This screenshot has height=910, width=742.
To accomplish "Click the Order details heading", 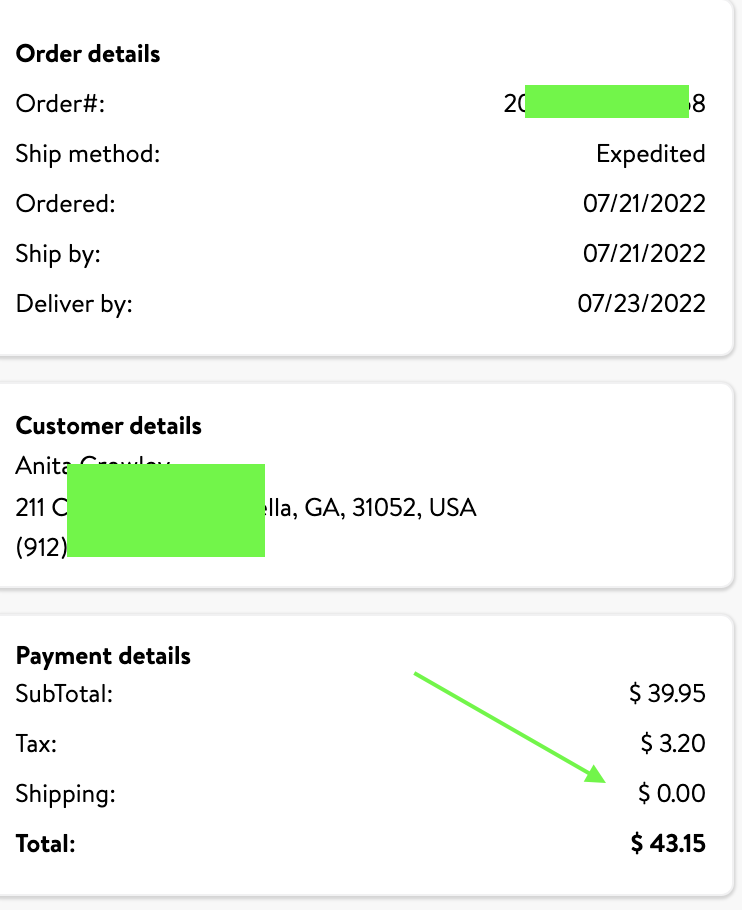I will 88,54.
